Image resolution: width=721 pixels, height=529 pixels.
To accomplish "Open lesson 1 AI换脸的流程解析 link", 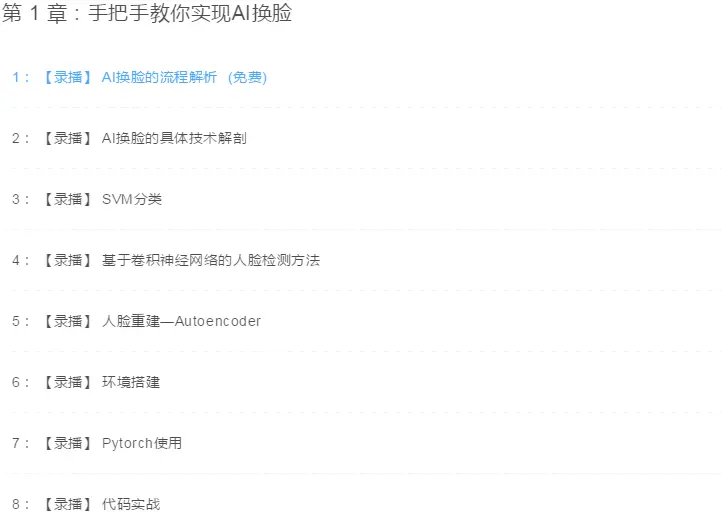I will (x=159, y=77).
